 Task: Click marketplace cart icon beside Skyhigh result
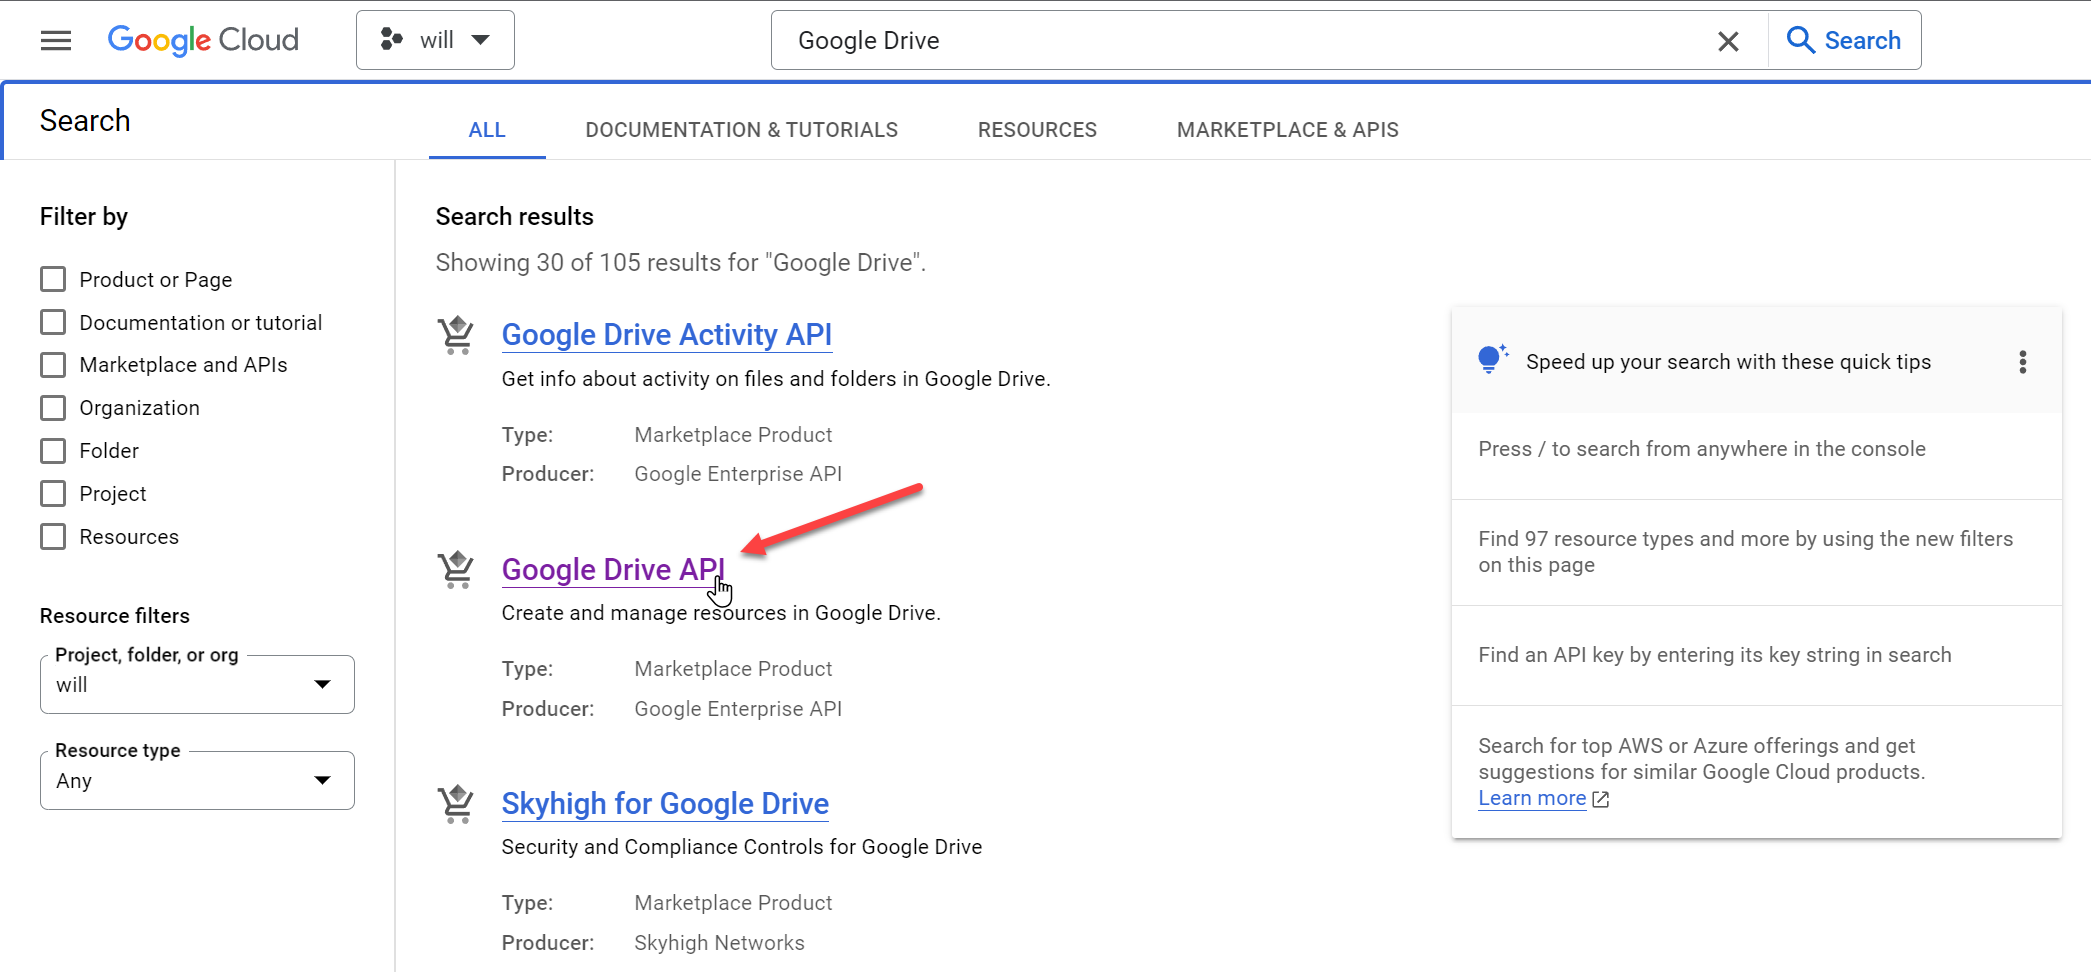[456, 803]
